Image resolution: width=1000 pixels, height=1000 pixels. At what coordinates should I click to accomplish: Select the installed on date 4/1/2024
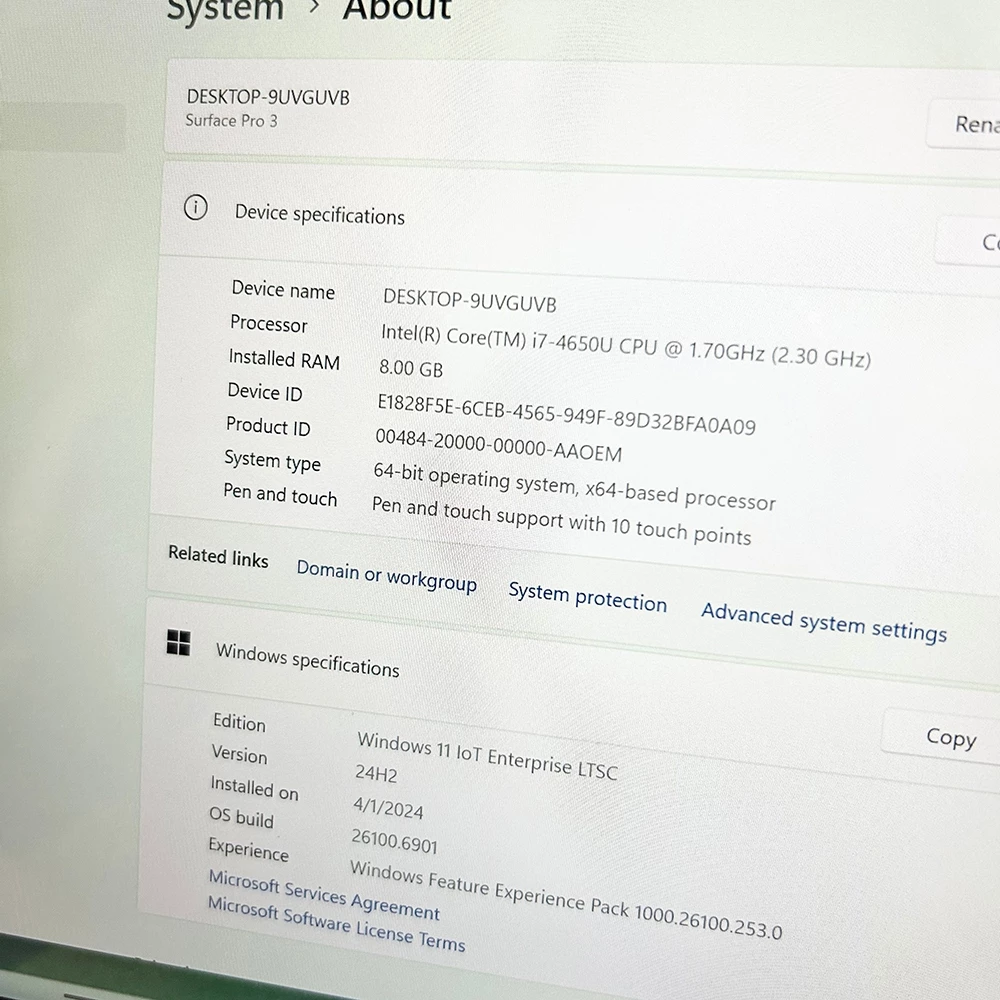tap(388, 807)
